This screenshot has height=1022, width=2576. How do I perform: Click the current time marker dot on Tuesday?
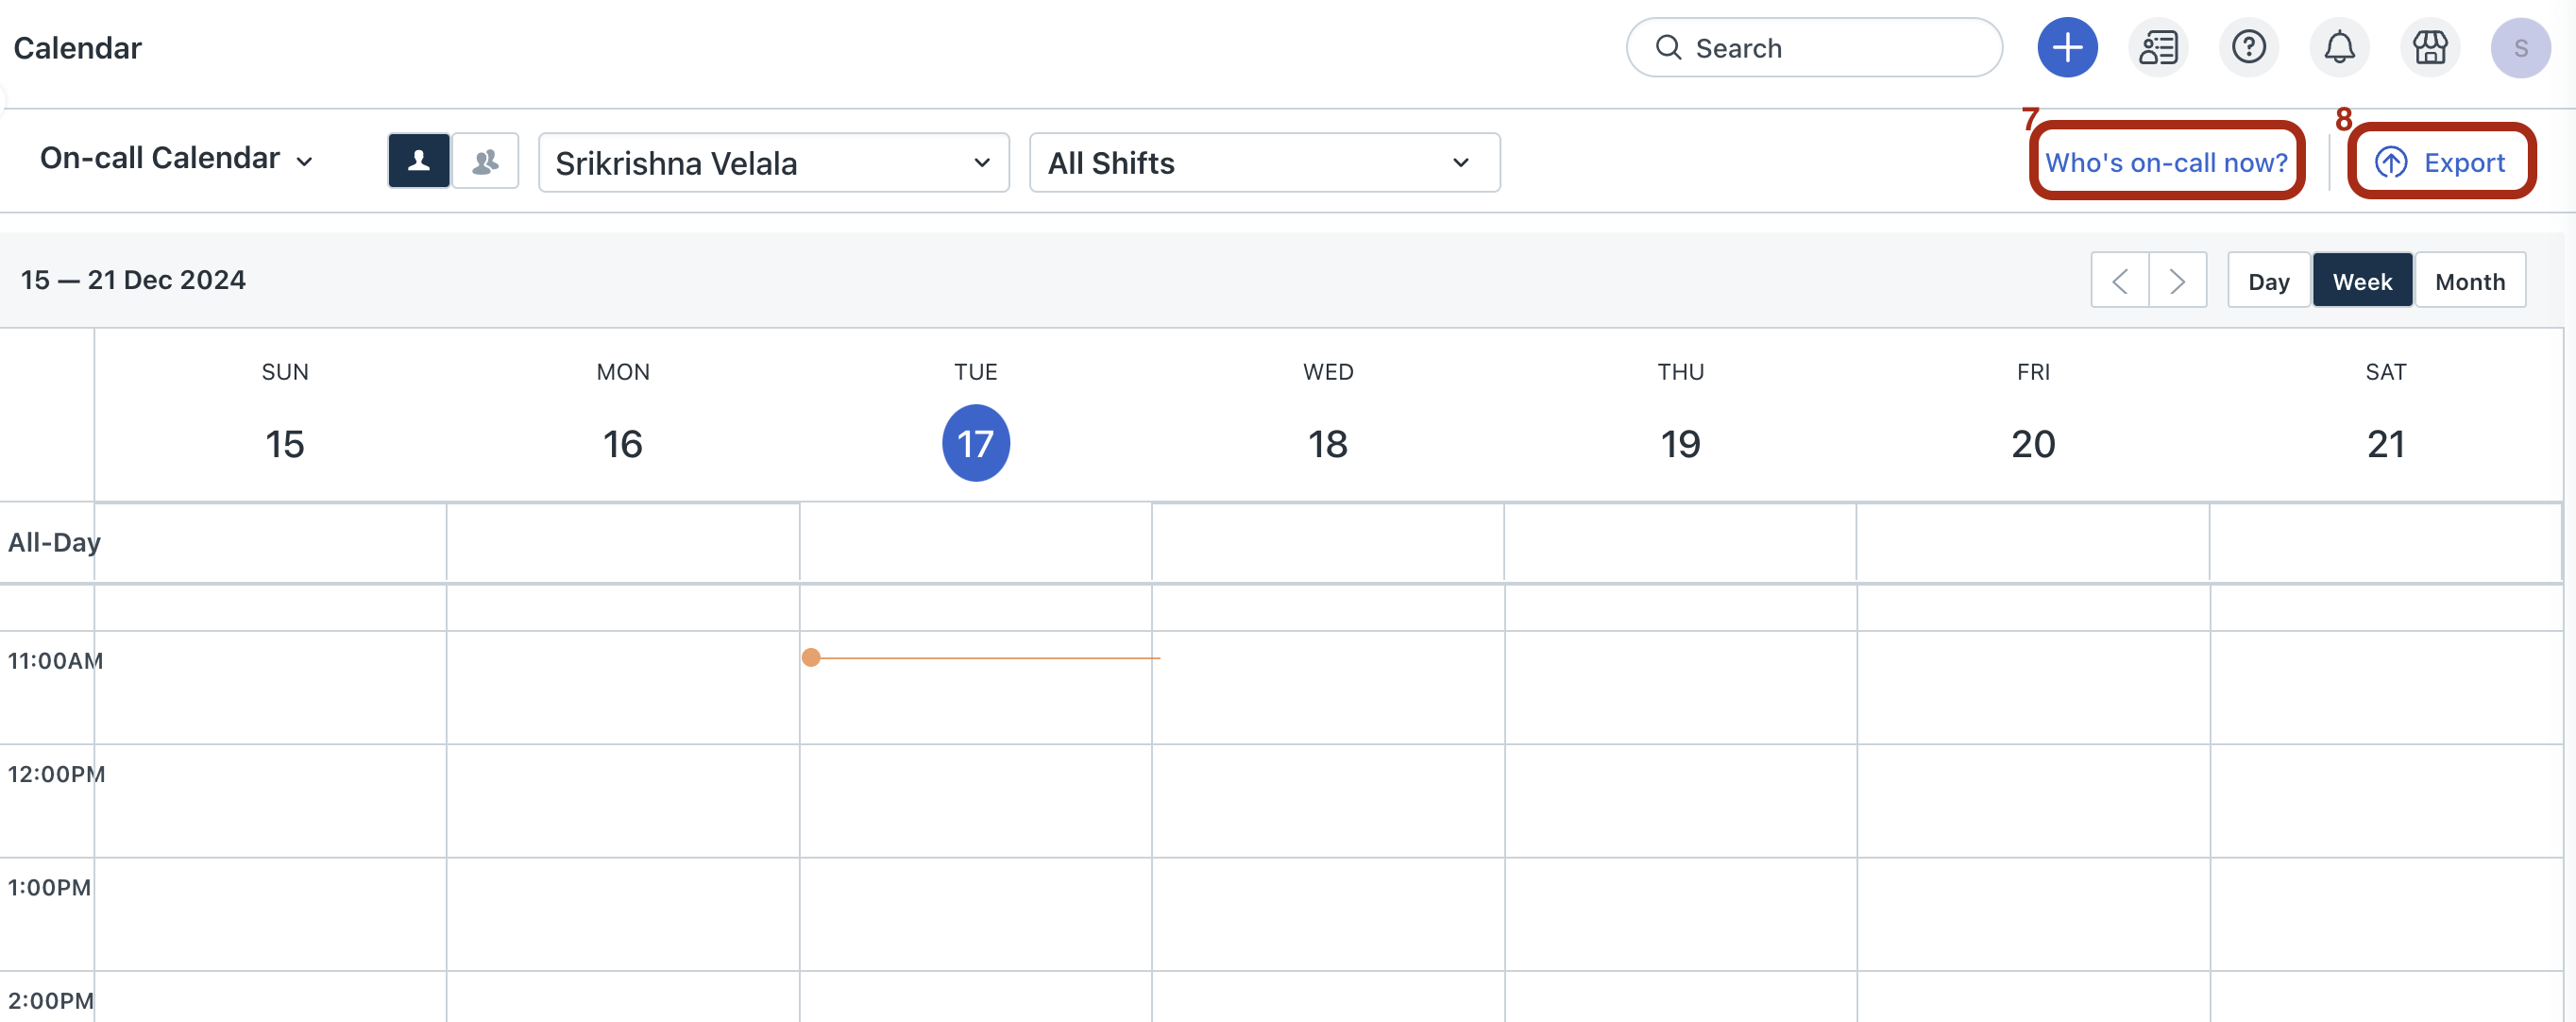(x=811, y=657)
